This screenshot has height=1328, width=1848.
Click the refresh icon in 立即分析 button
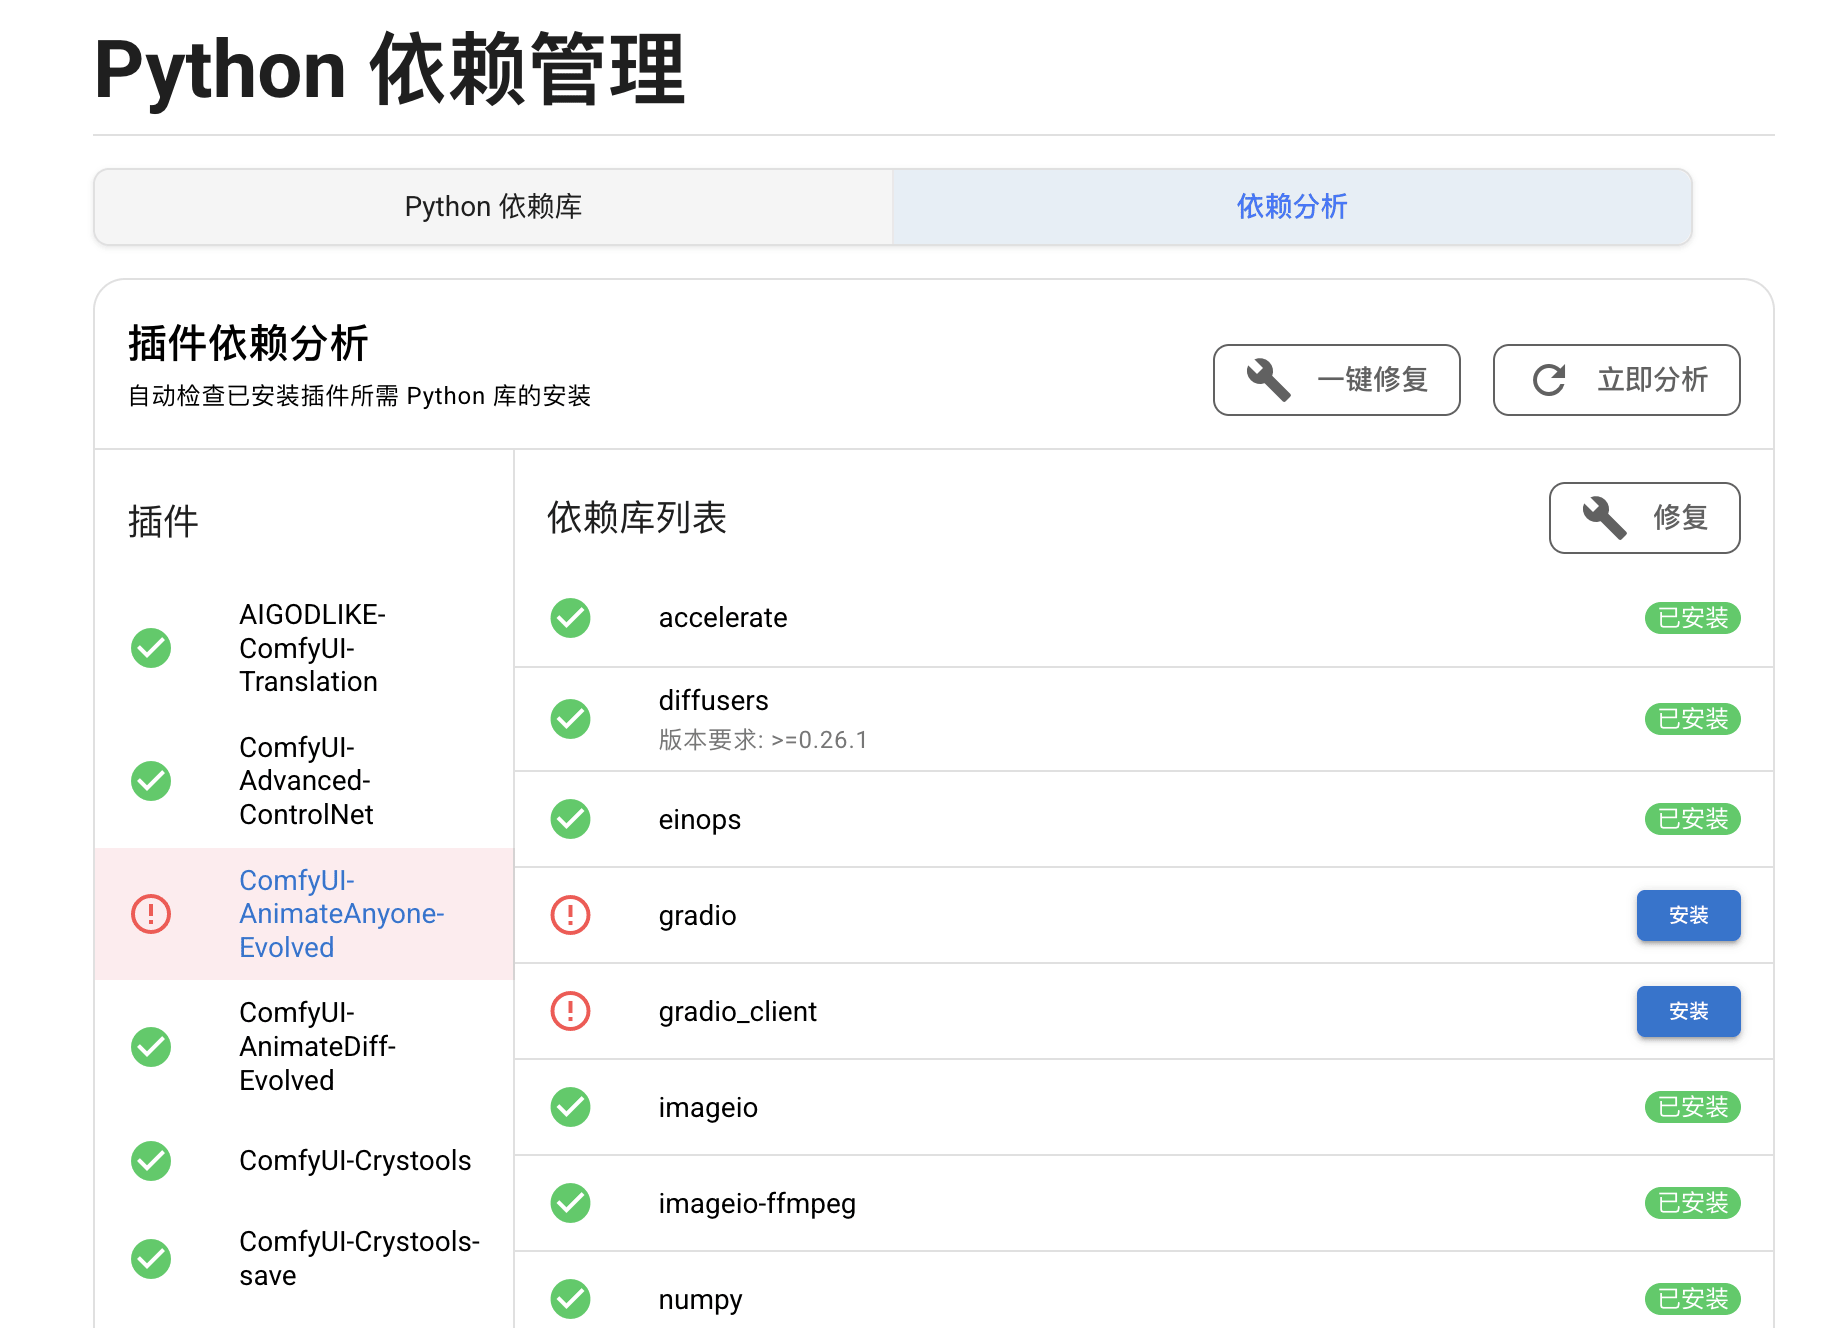1549,380
